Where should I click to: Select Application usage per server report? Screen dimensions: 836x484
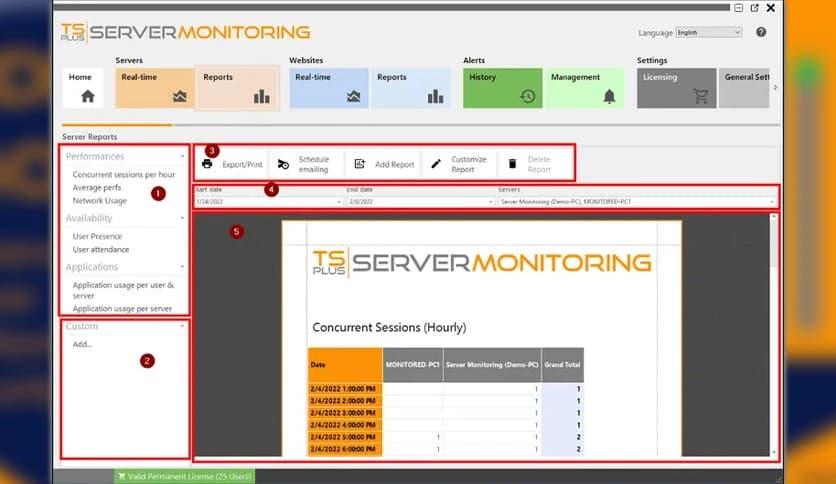122,309
